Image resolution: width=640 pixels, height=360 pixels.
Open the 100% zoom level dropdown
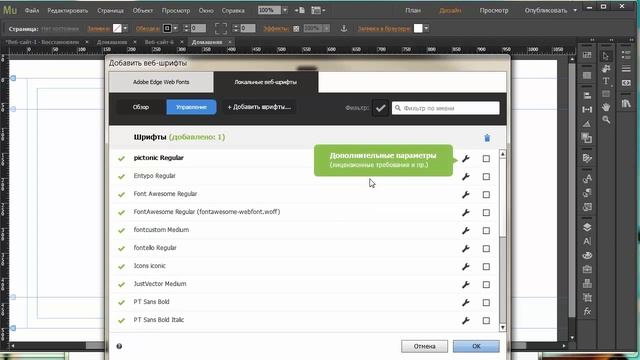click(285, 10)
